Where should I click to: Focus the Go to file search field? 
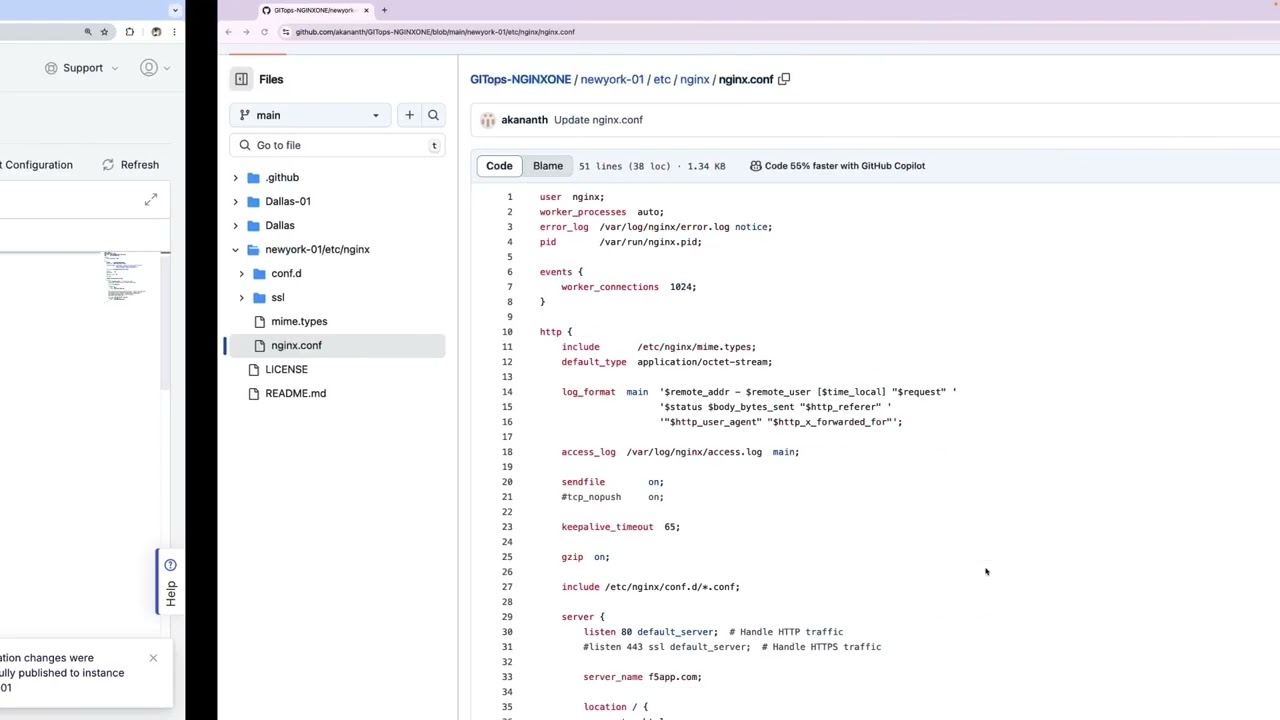(x=337, y=145)
